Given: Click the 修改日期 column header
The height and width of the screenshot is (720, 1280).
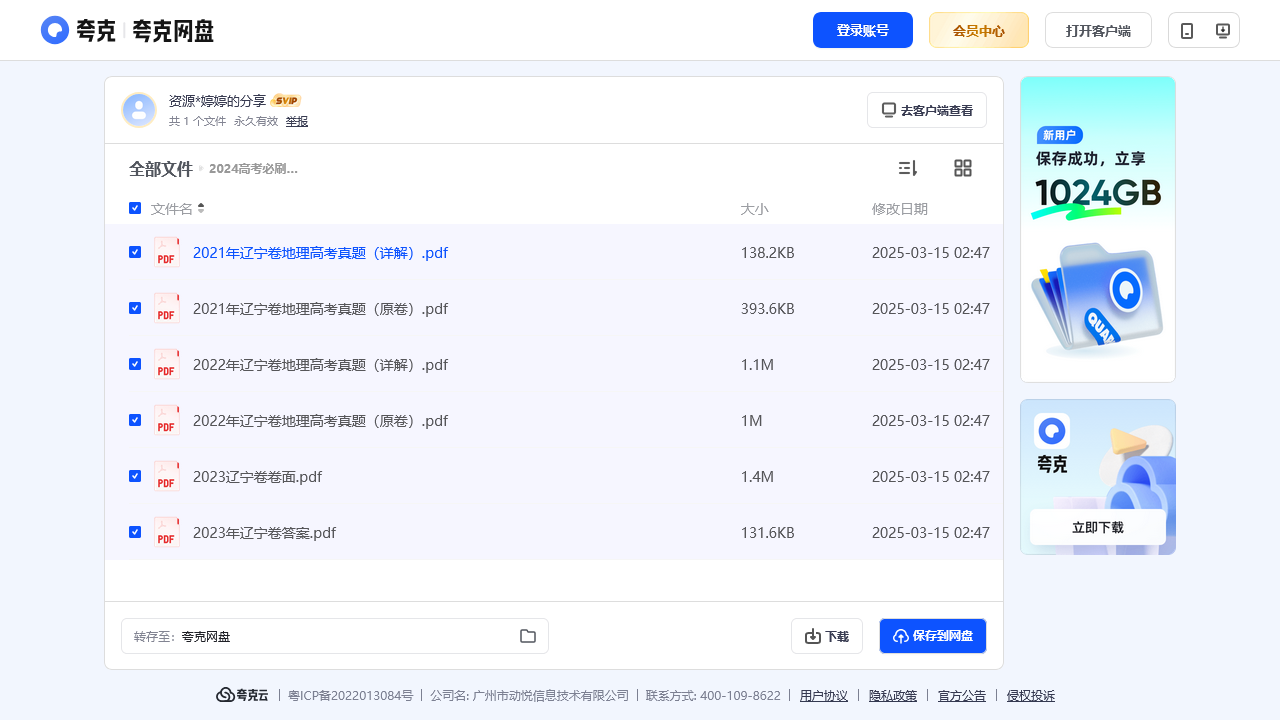Looking at the screenshot, I should [900, 209].
